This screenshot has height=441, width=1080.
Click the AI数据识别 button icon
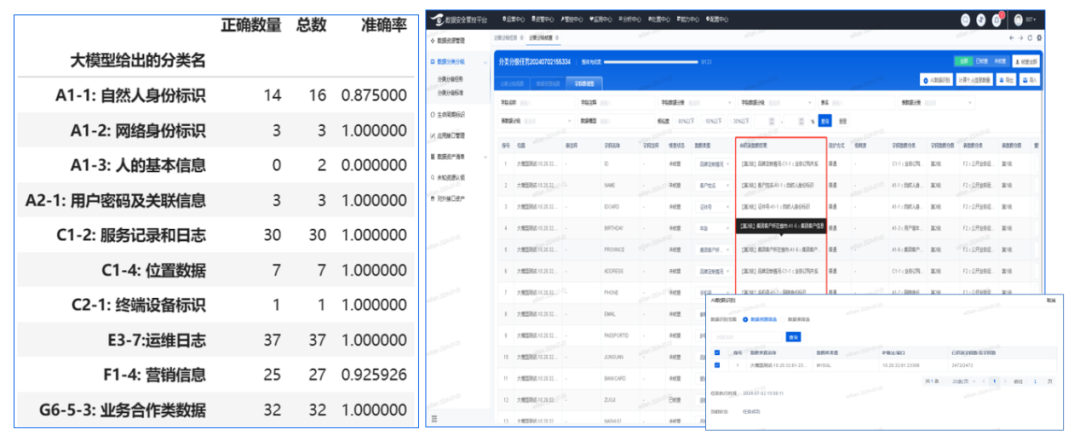click(x=926, y=81)
